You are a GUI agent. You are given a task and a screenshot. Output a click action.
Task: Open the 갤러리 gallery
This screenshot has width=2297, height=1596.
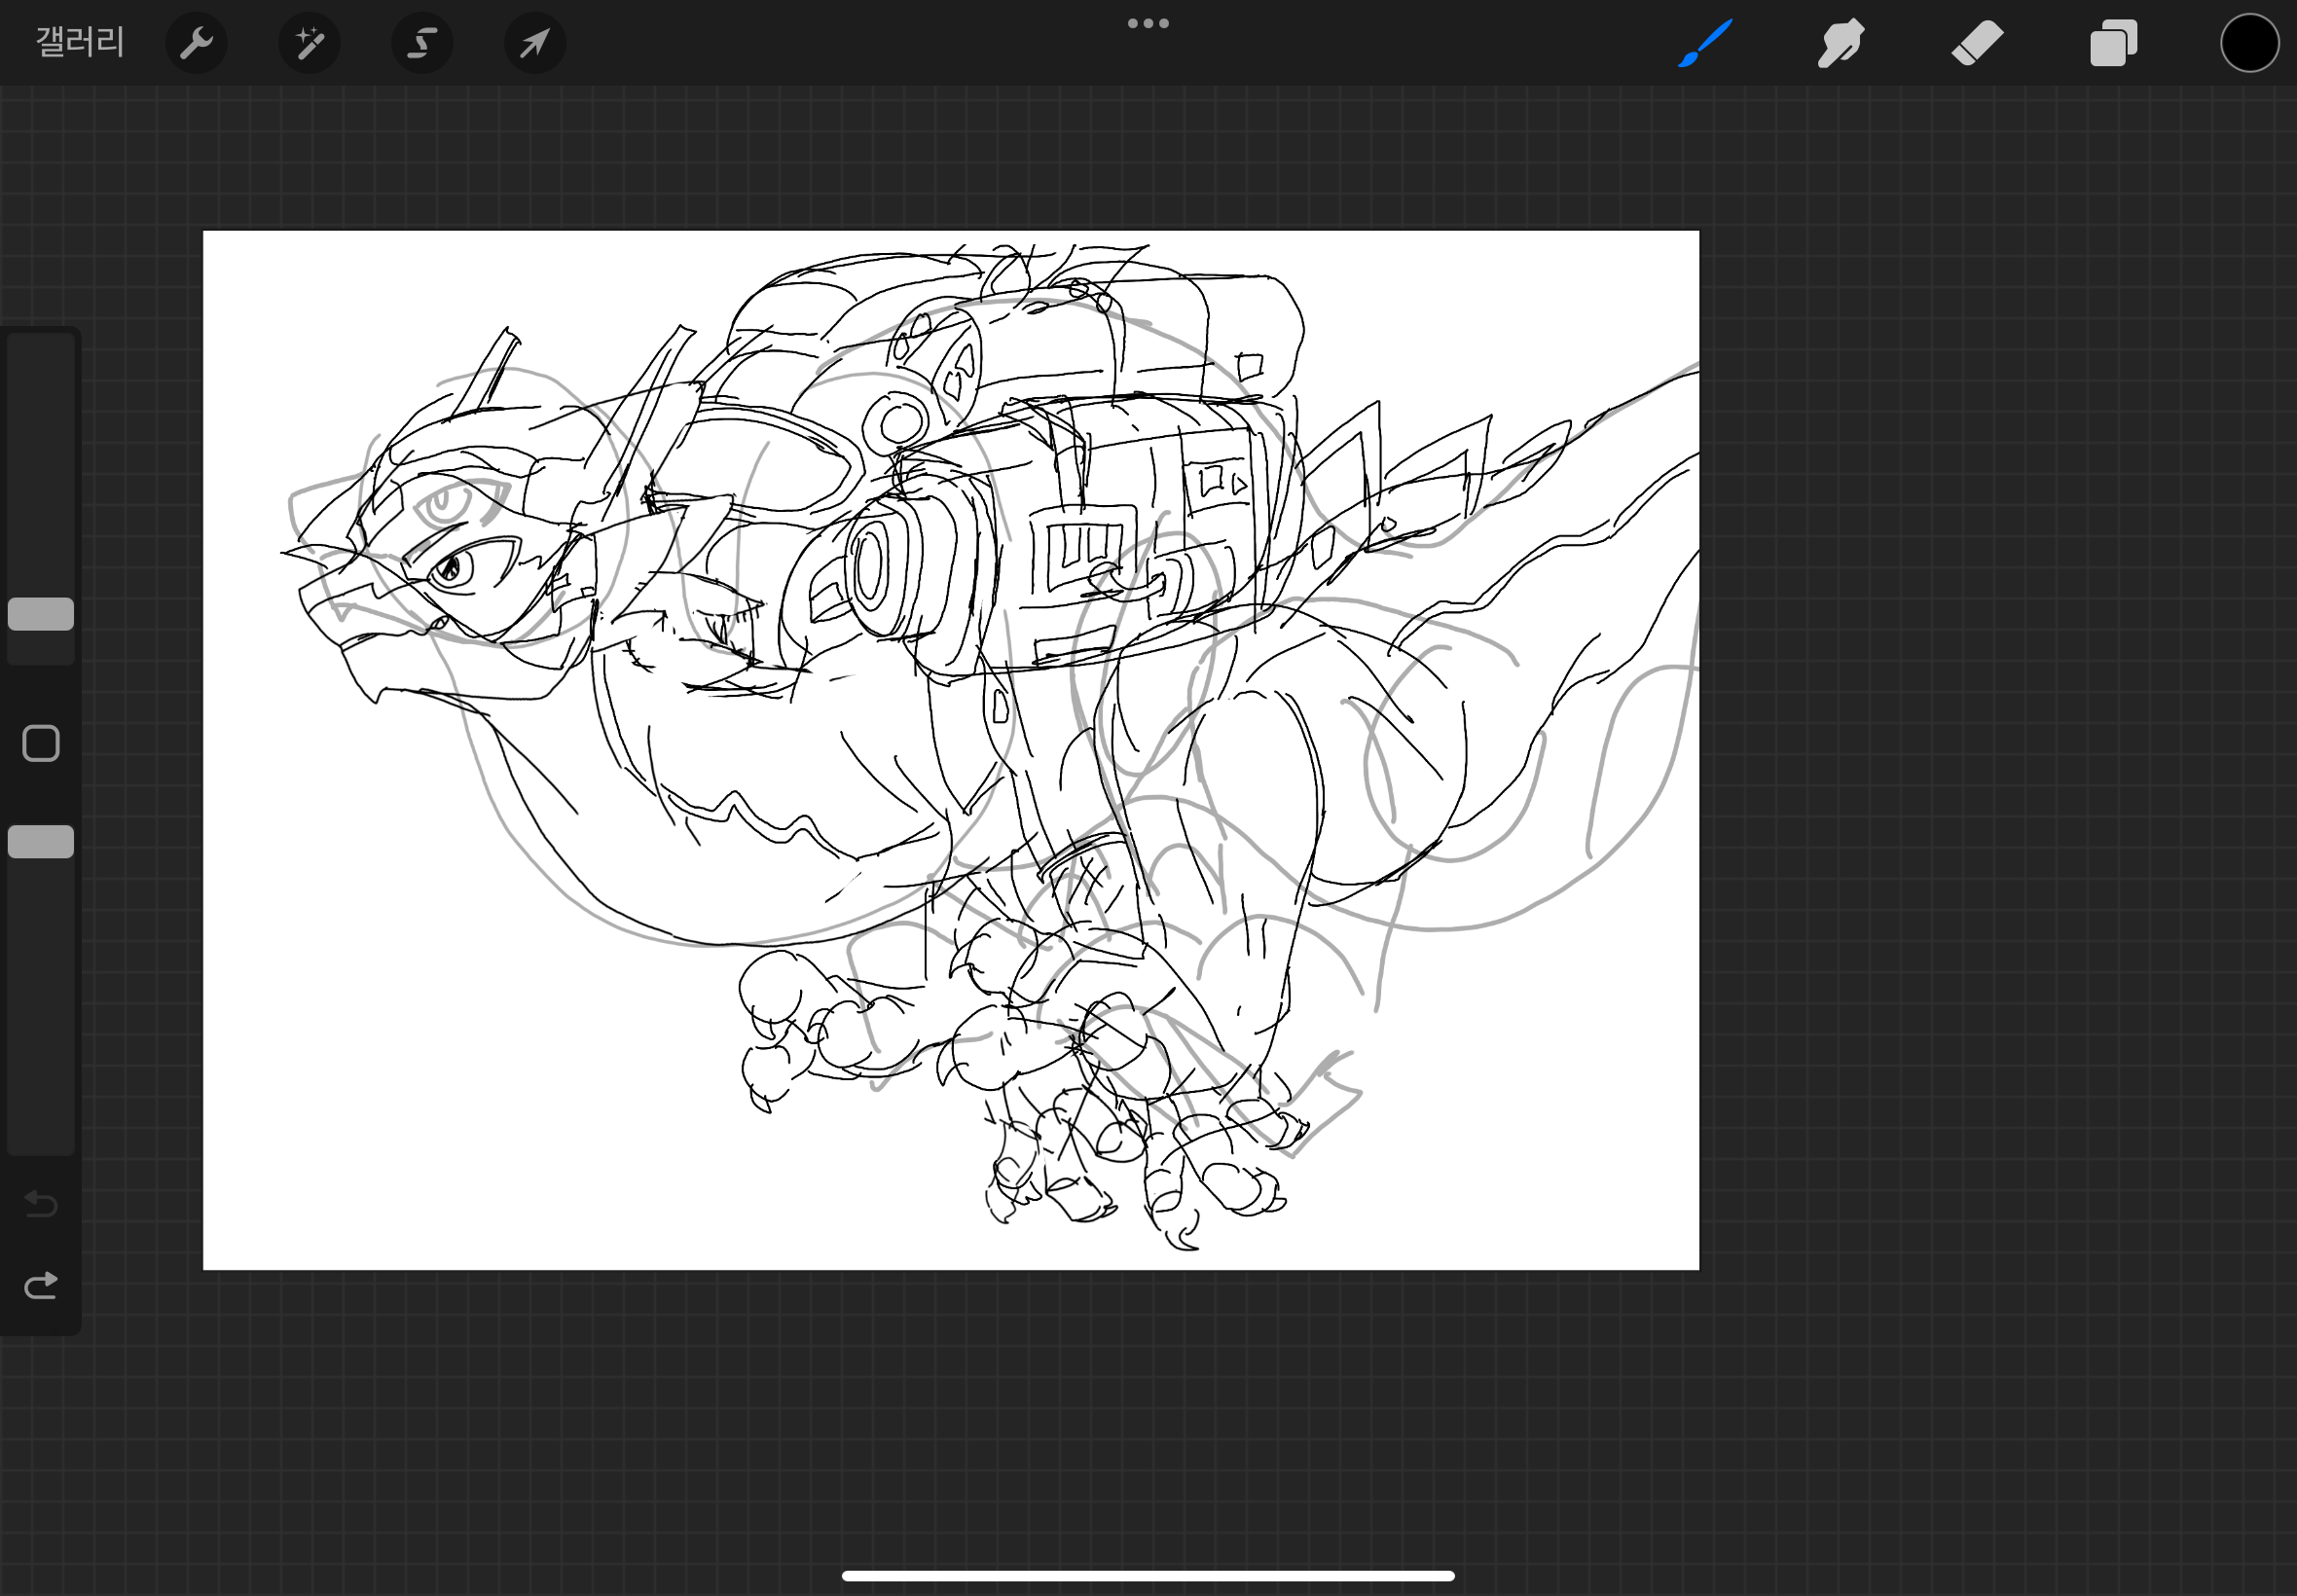pyautogui.click(x=80, y=43)
